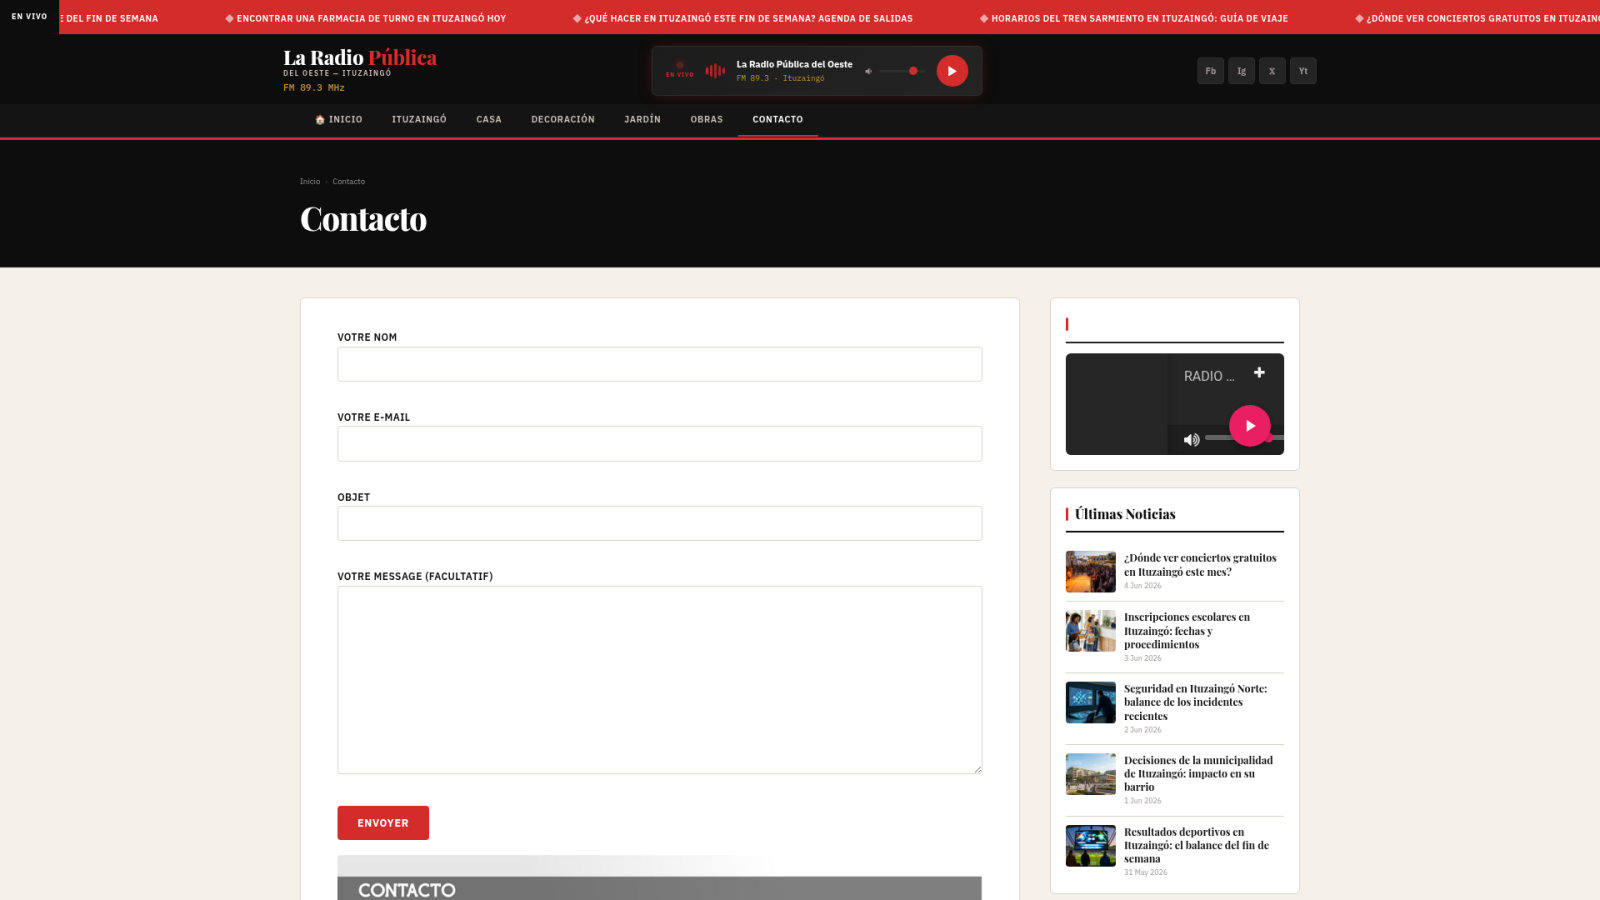1600x900 pixels.
Task: Play the La Radio Pública del Oeste stream
Action: [952, 71]
